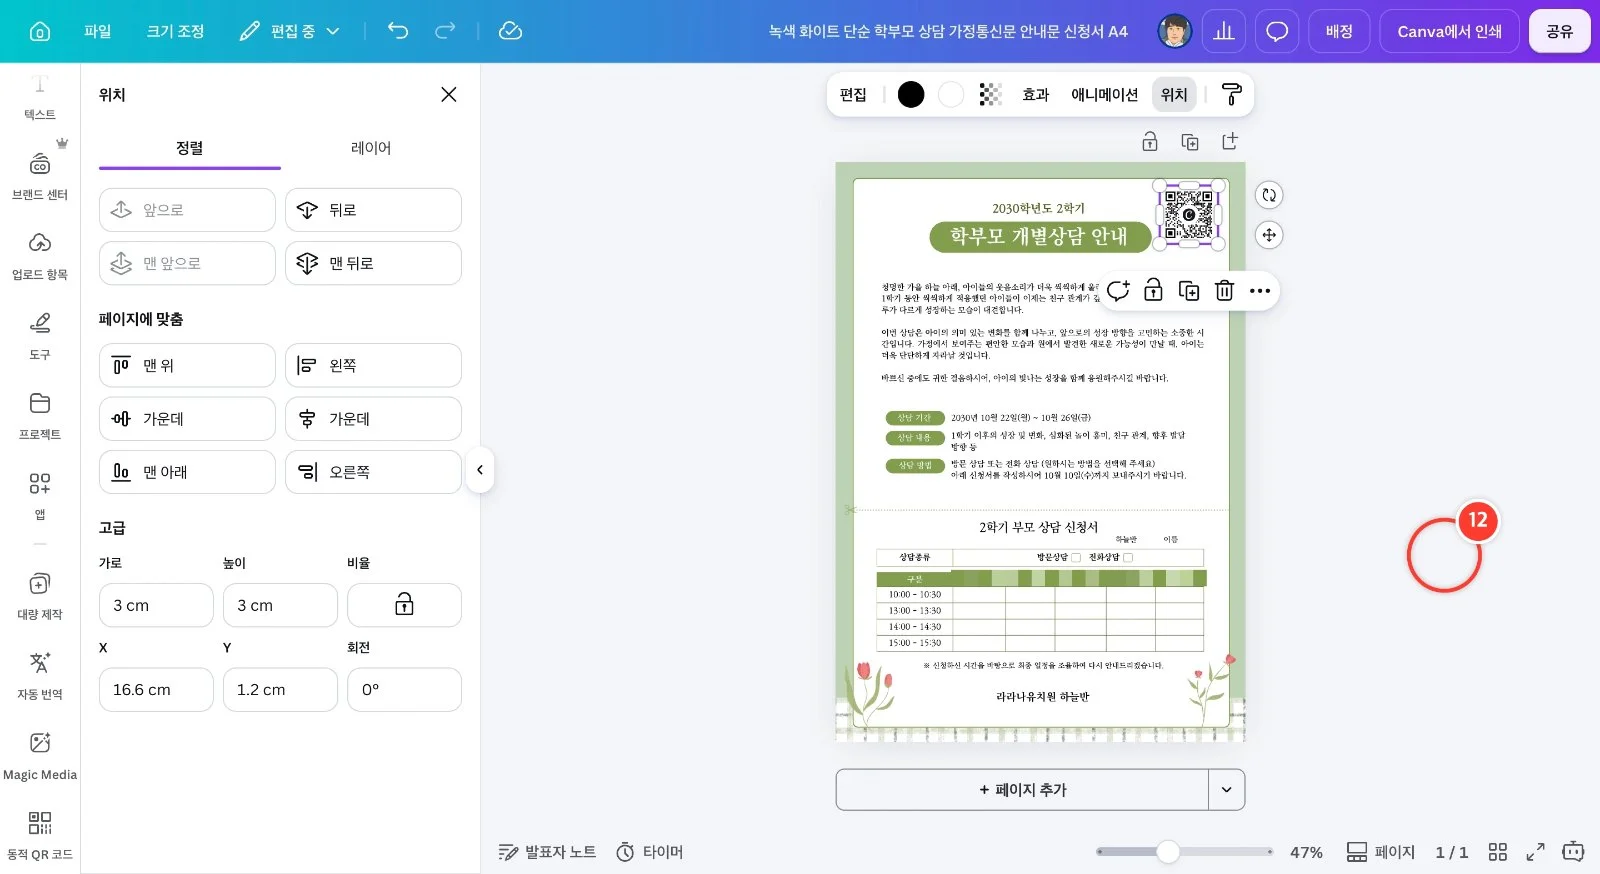
Task: Open Magic Media sidebar tool
Action: click(40, 755)
